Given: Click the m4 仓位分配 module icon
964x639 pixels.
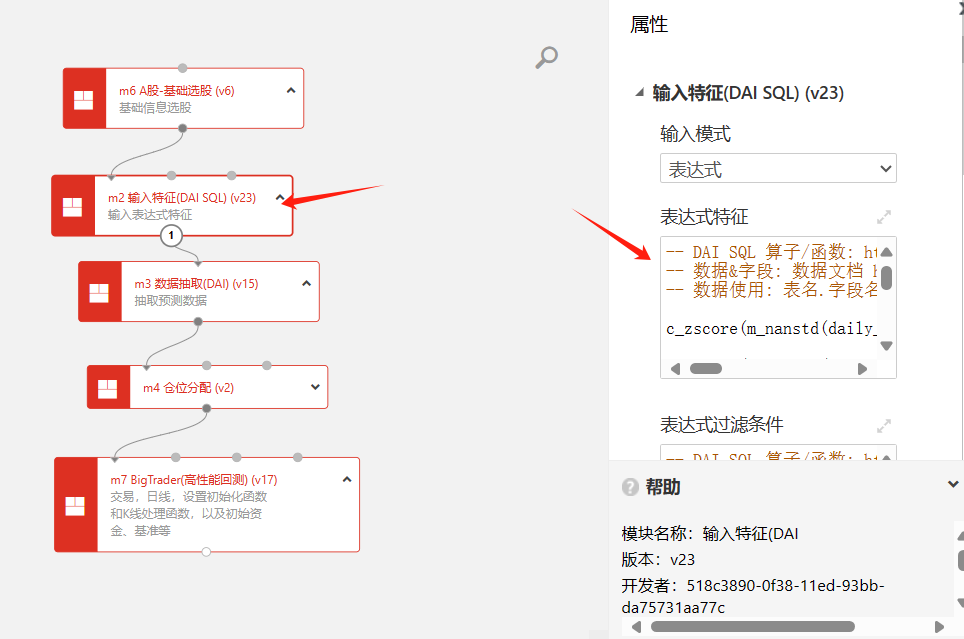Looking at the screenshot, I should (108, 387).
